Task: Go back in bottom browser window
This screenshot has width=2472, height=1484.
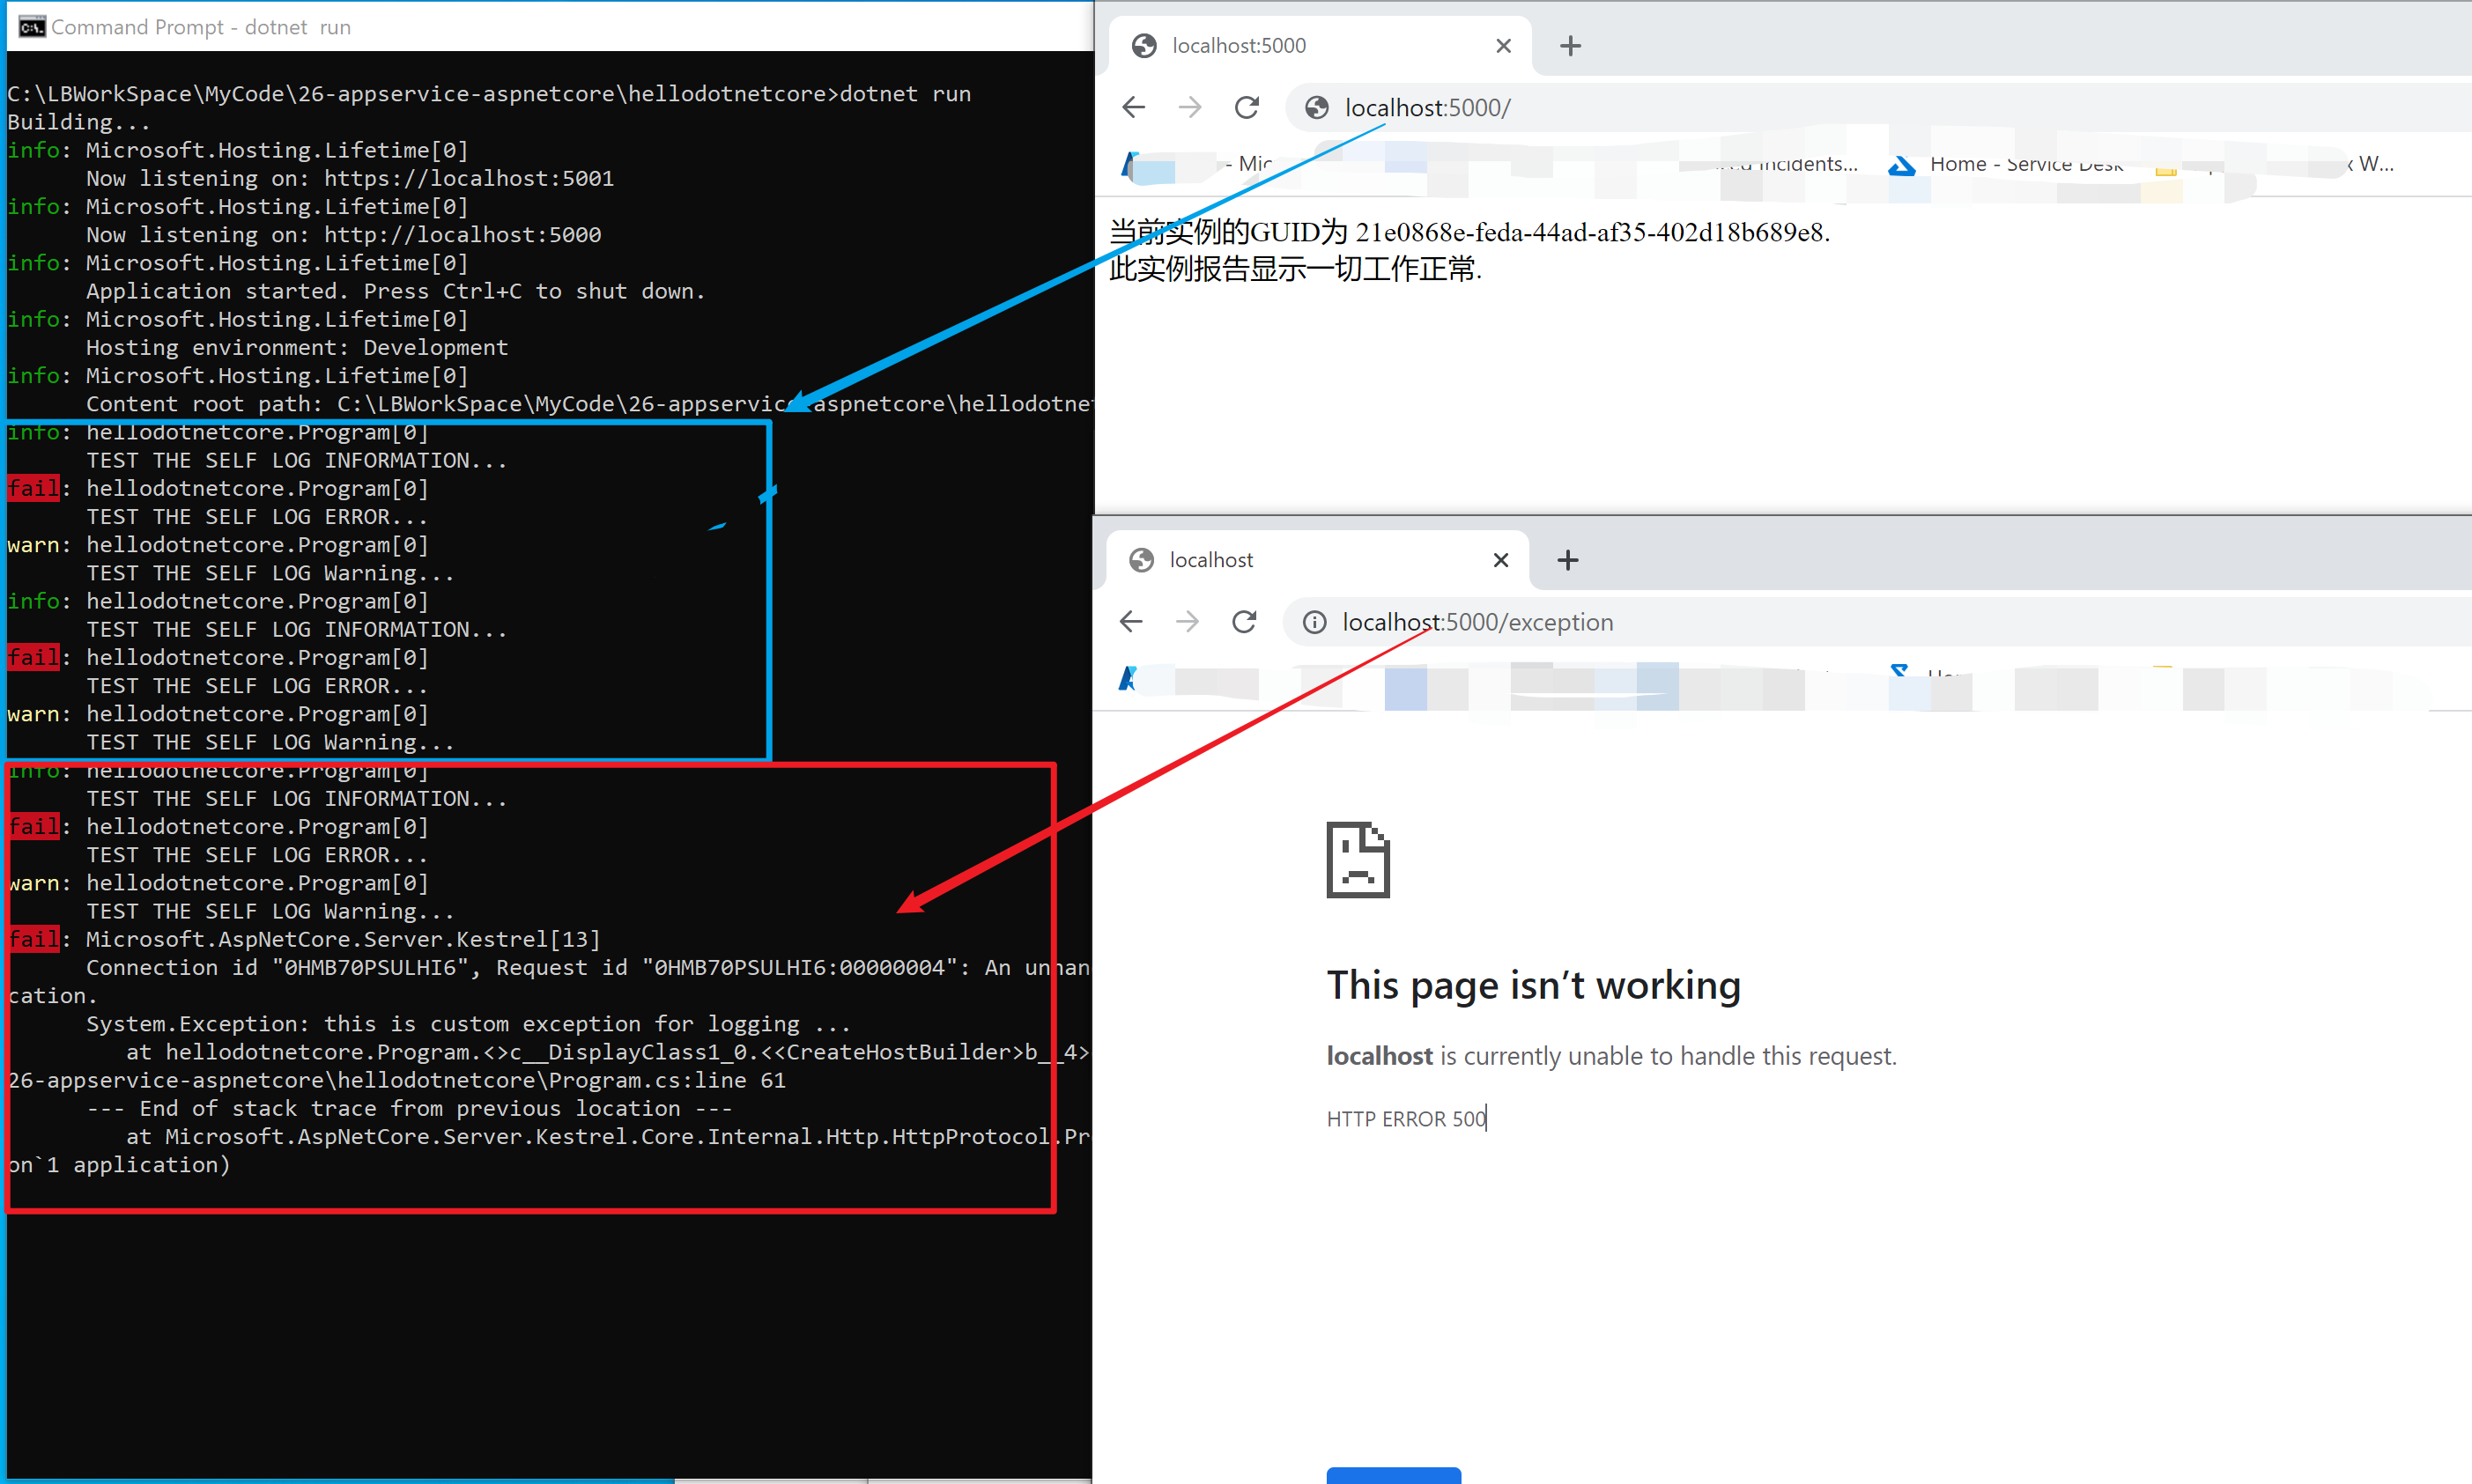Action: [x=1131, y=622]
